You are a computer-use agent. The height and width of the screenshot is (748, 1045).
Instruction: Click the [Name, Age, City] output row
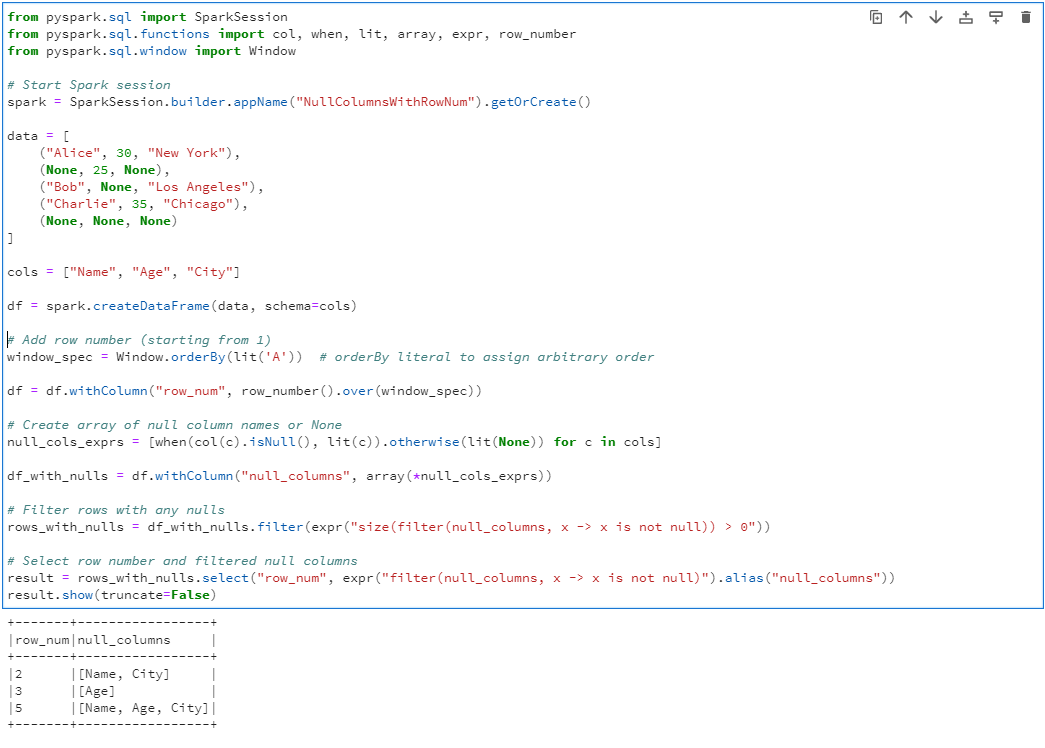click(x=142, y=708)
